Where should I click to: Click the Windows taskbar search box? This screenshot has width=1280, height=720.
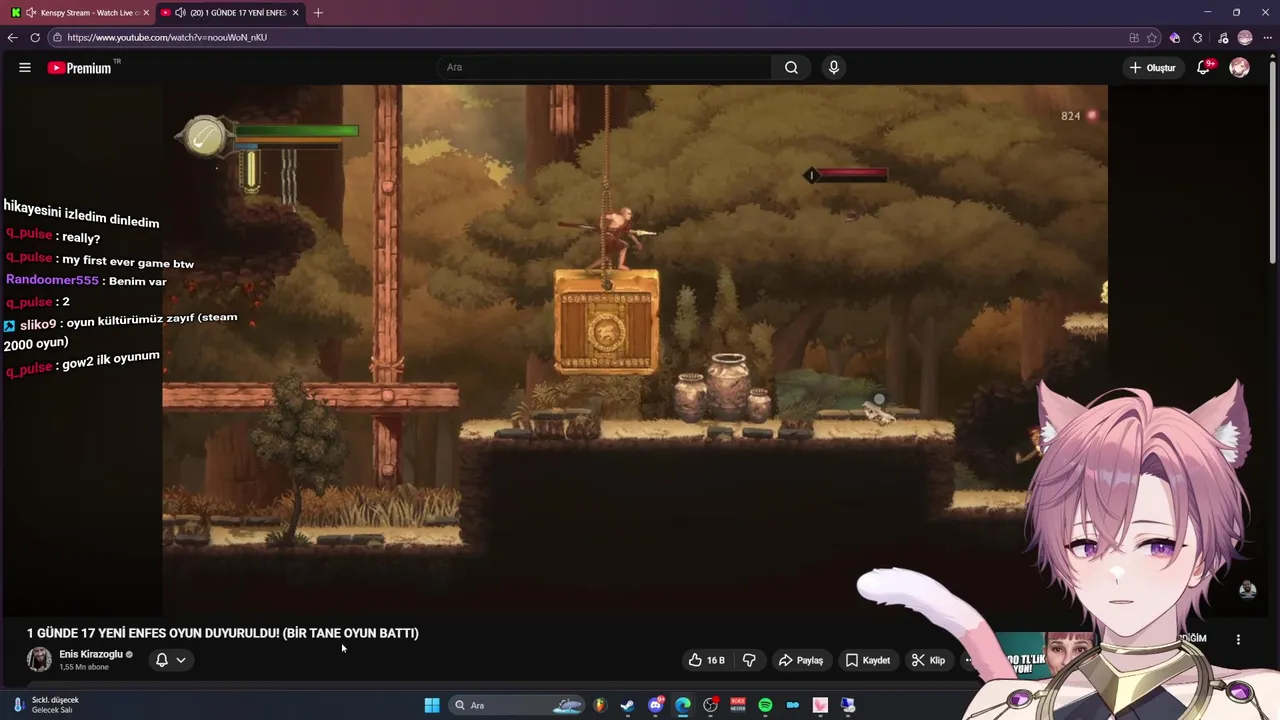515,705
